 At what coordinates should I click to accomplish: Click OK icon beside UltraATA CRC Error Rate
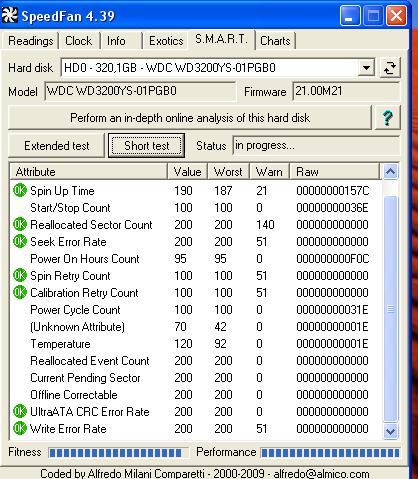point(20,412)
